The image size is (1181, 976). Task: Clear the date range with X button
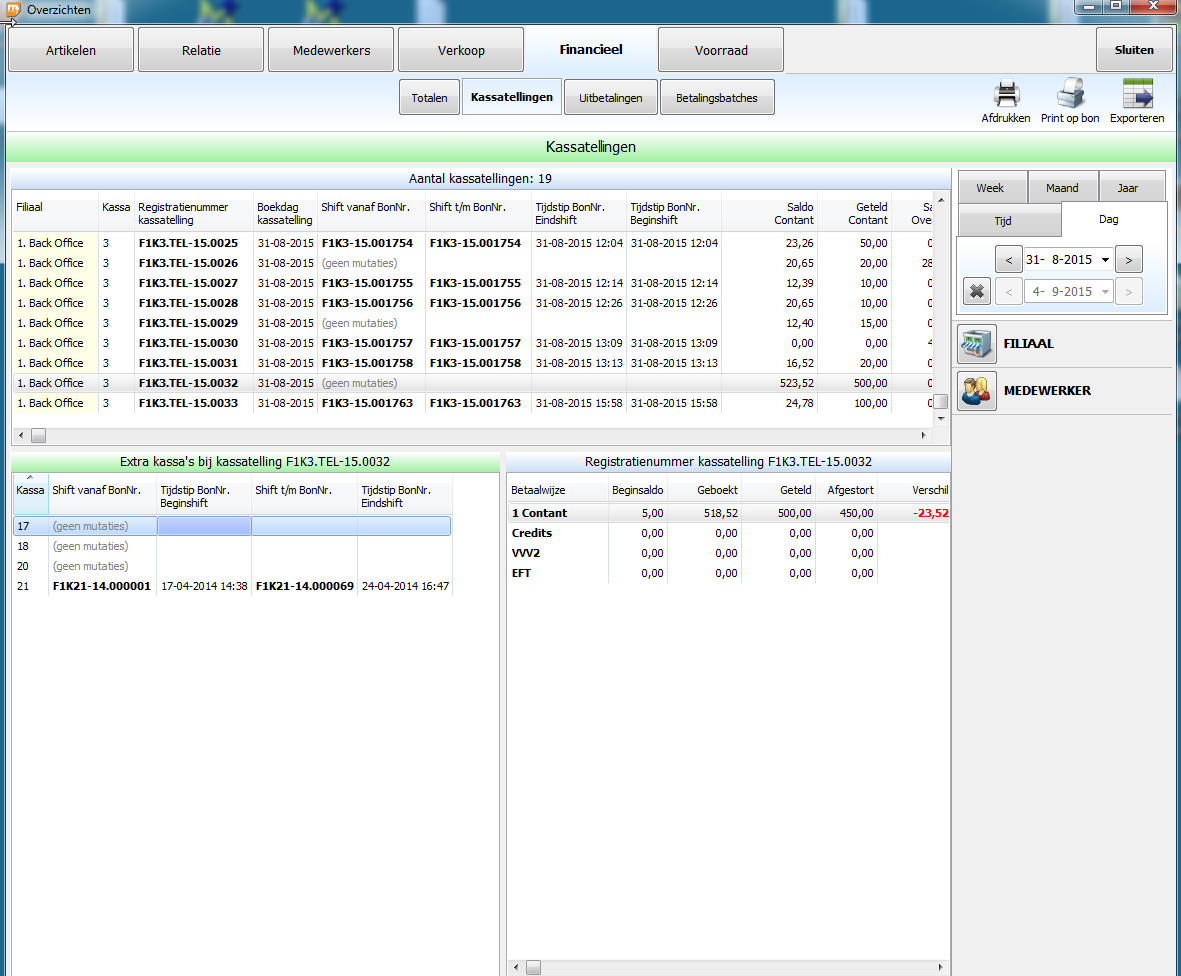[977, 292]
